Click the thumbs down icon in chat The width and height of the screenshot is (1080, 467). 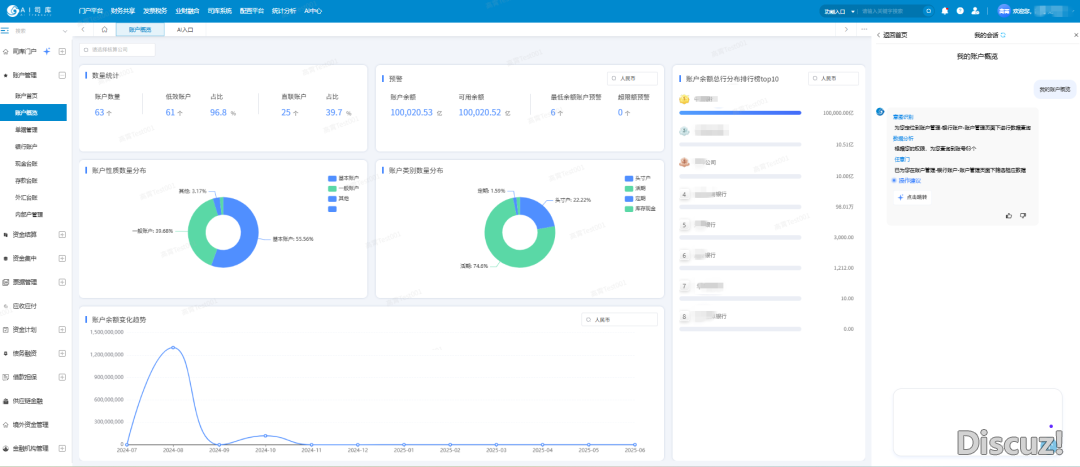(1023, 216)
